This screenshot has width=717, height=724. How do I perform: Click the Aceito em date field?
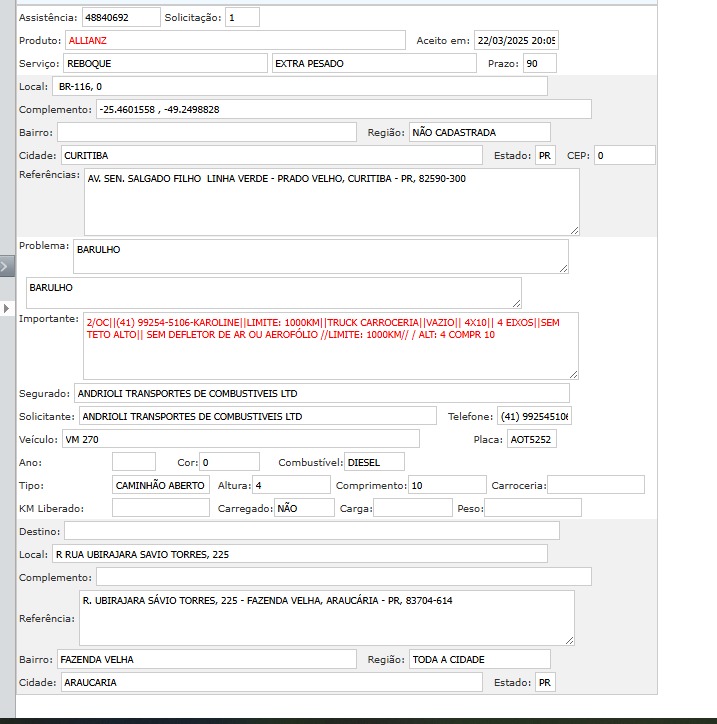click(x=515, y=41)
